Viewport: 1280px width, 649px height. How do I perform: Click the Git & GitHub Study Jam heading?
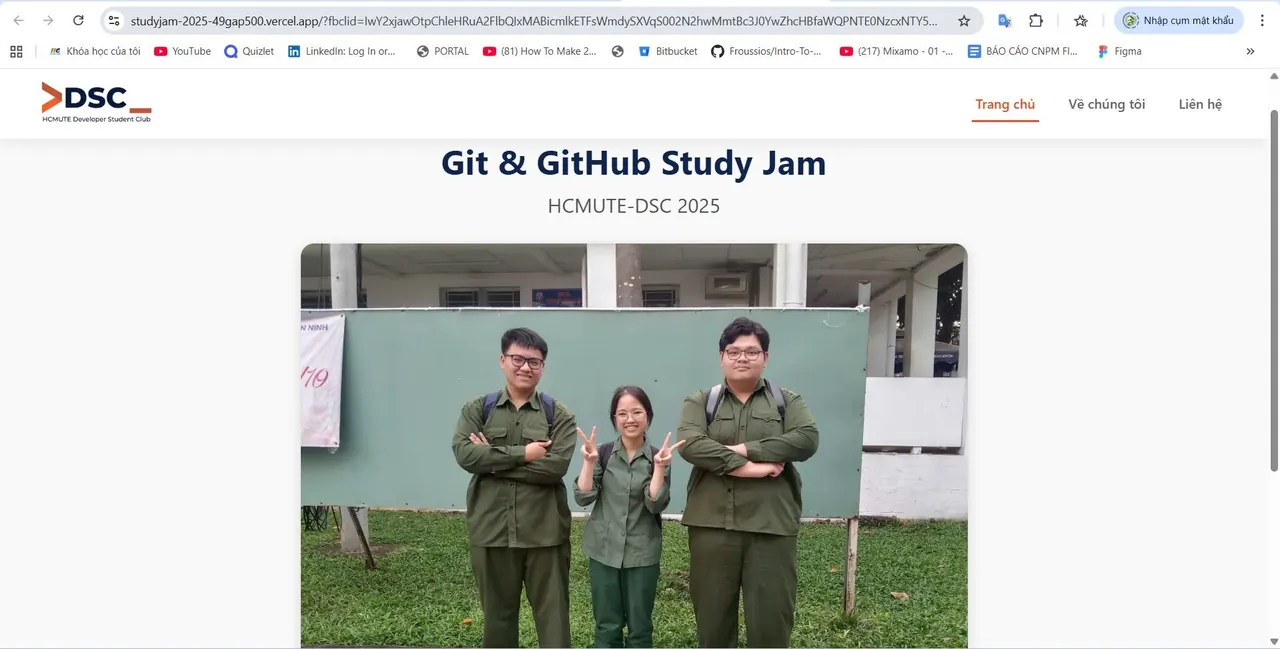(634, 162)
